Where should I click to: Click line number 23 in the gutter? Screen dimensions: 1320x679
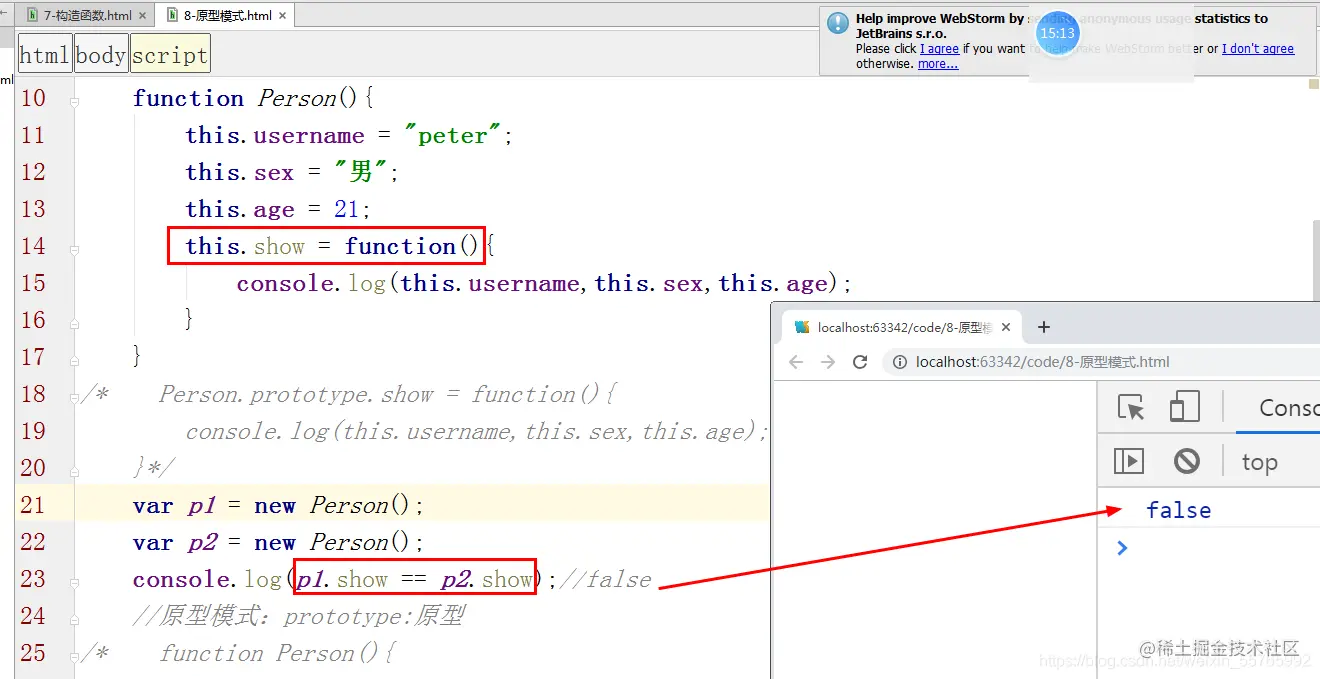(33, 579)
